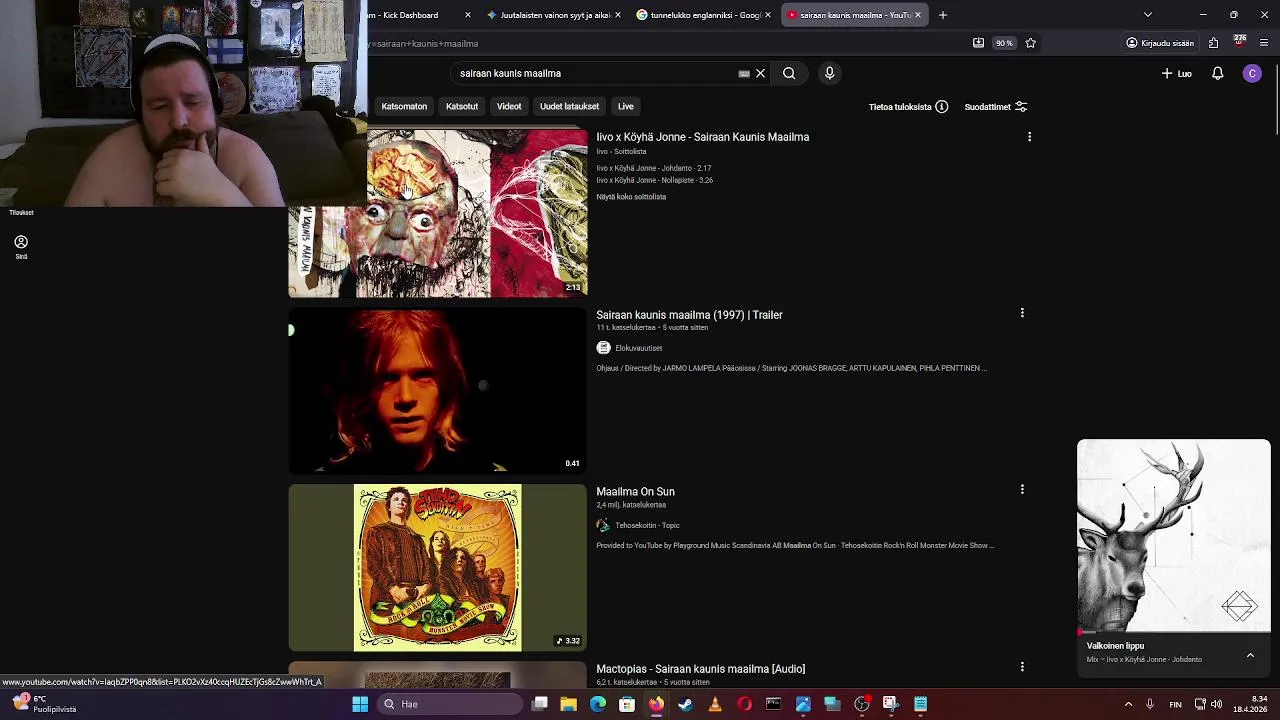
Task: Close the sairaan kaunis maailma YouTube tab
Action: click(x=917, y=15)
